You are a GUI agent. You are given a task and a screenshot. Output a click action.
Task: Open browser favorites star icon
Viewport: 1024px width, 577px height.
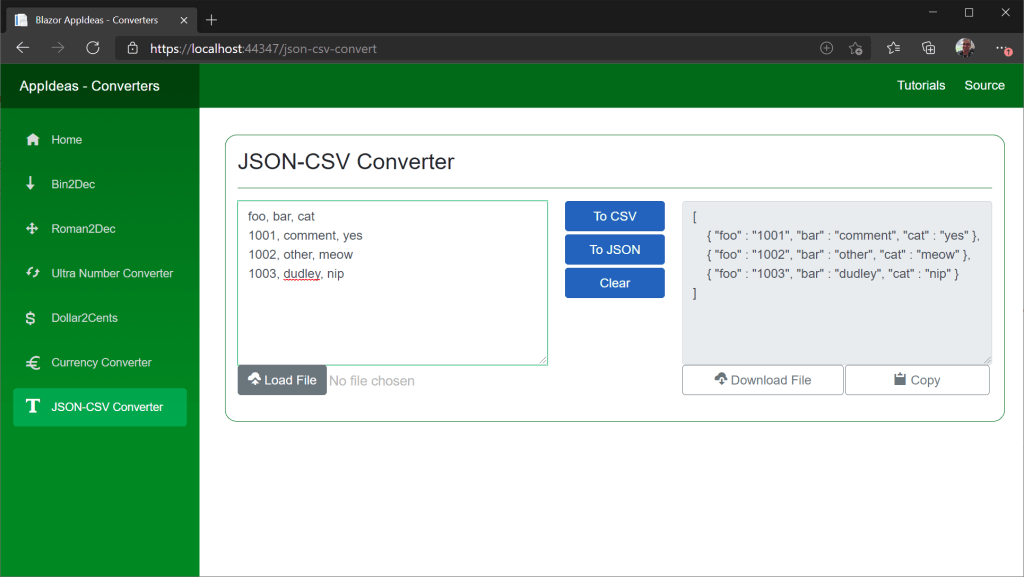tap(893, 48)
